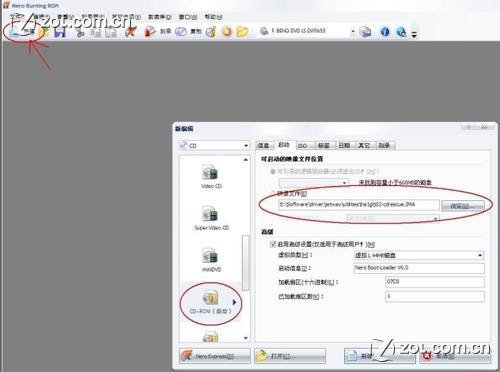
Task: Select the image file radio button
Action: [x=273, y=193]
